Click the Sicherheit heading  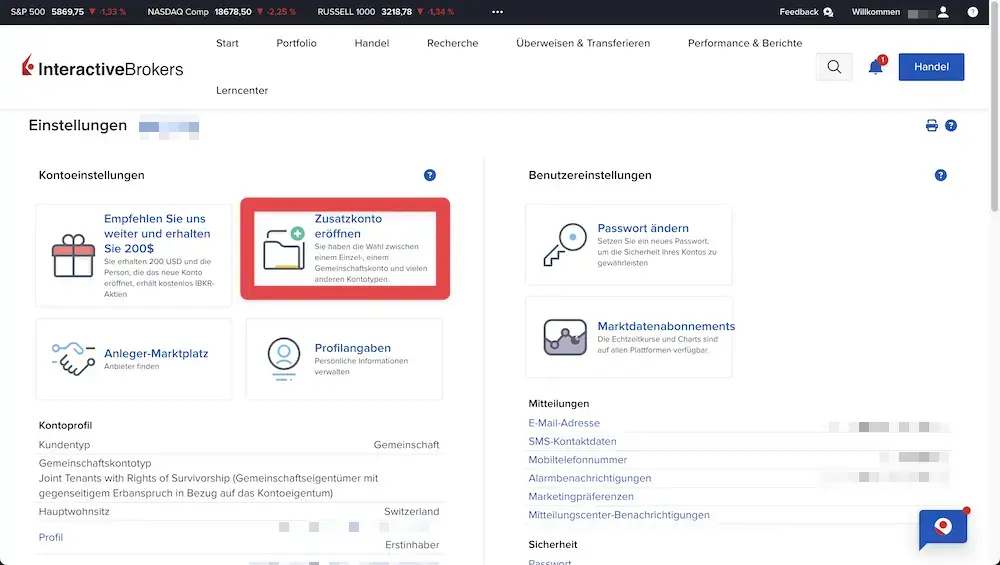coord(553,545)
